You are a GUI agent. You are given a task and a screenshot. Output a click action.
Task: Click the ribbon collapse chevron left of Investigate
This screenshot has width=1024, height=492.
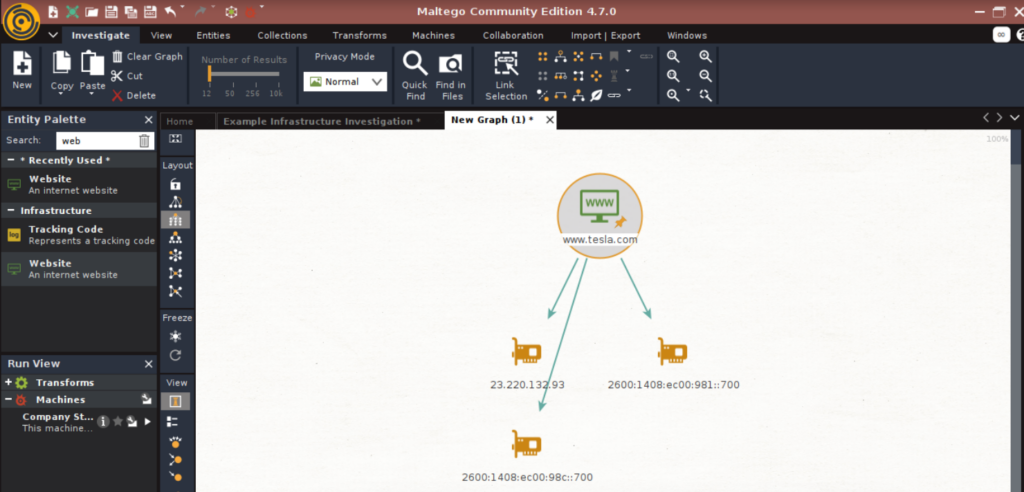pos(53,35)
